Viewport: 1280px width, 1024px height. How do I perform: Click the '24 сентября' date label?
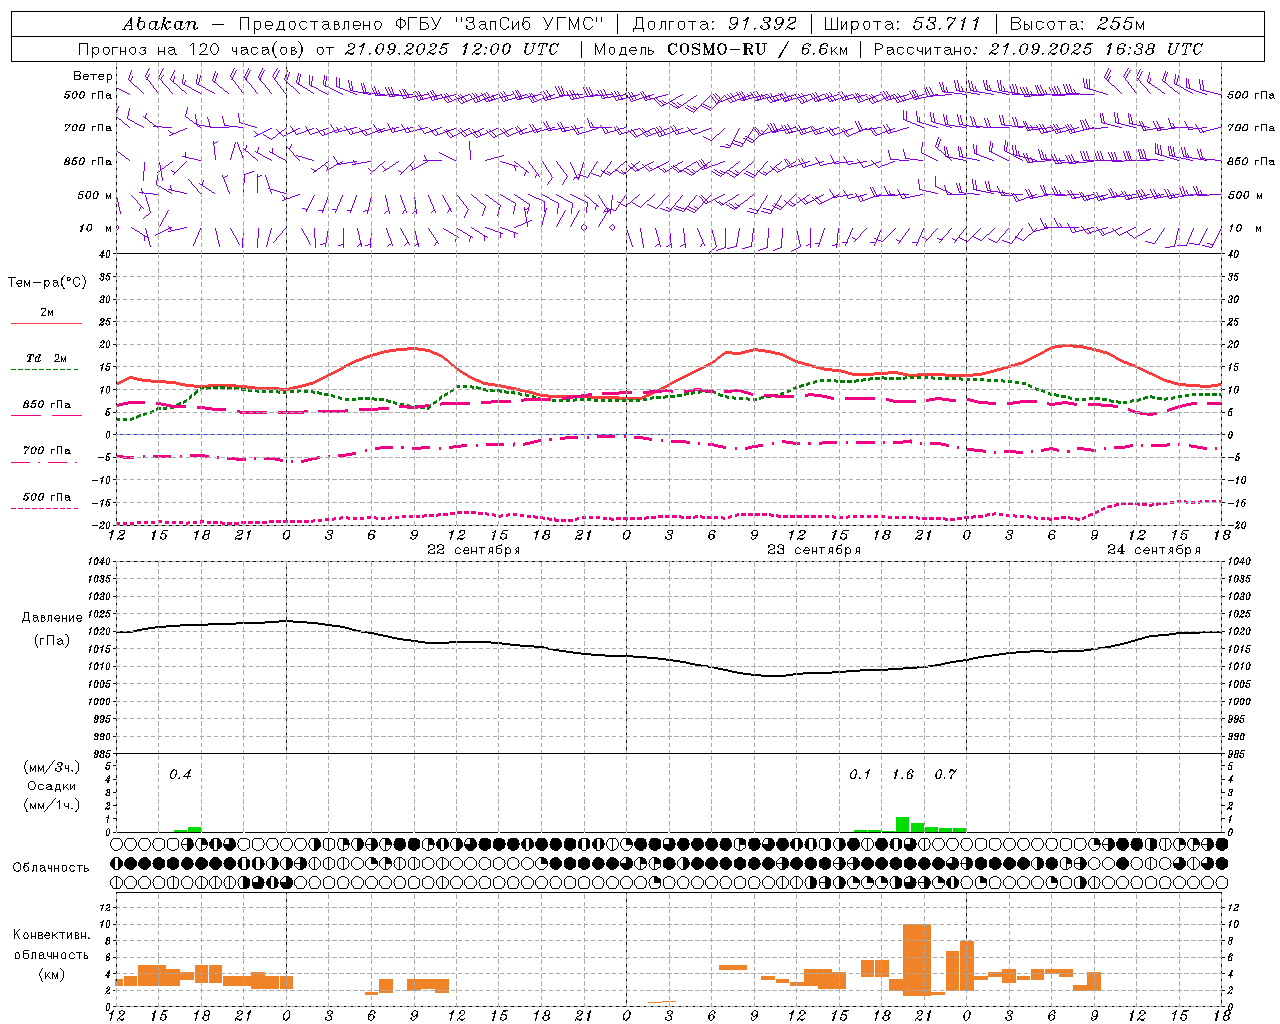(x=1154, y=550)
